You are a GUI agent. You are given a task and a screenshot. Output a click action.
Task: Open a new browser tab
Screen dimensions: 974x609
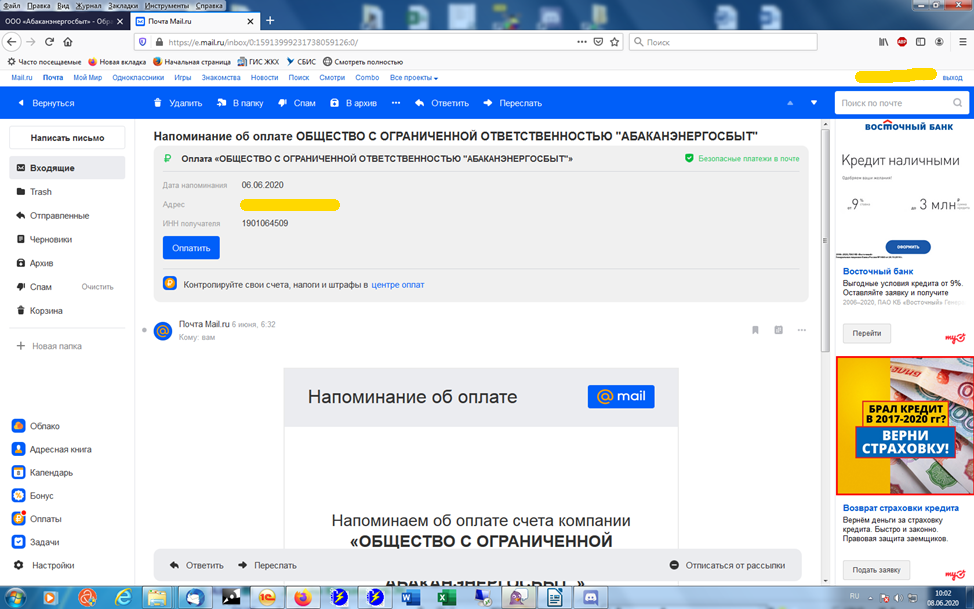270,21
